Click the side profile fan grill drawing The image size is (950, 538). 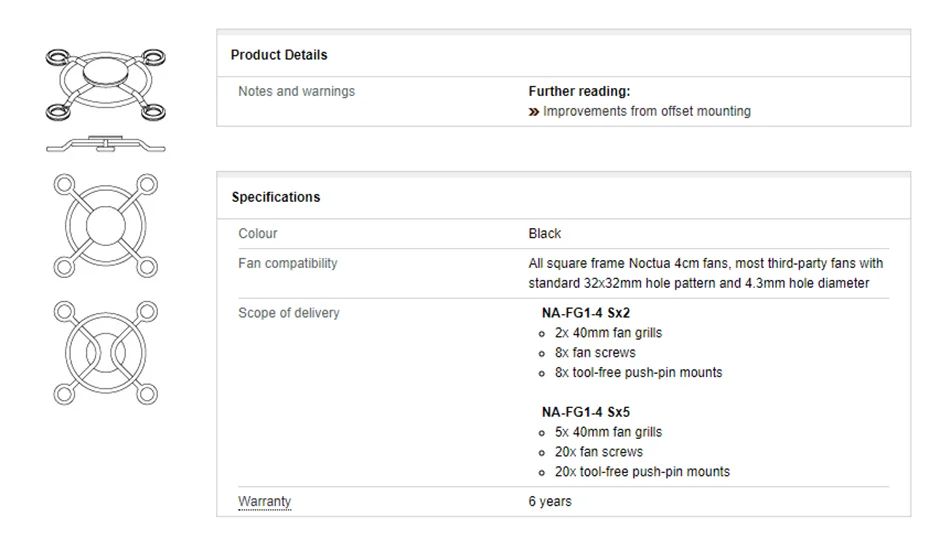tap(105, 145)
